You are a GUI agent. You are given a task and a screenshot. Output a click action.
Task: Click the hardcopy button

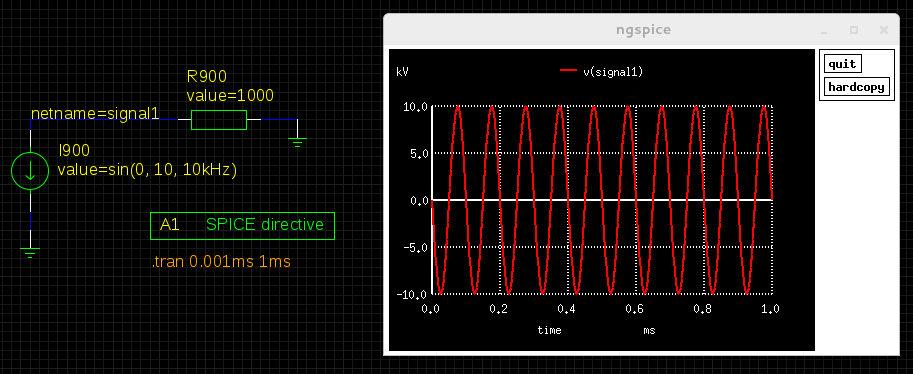pyautogui.click(x=857, y=87)
